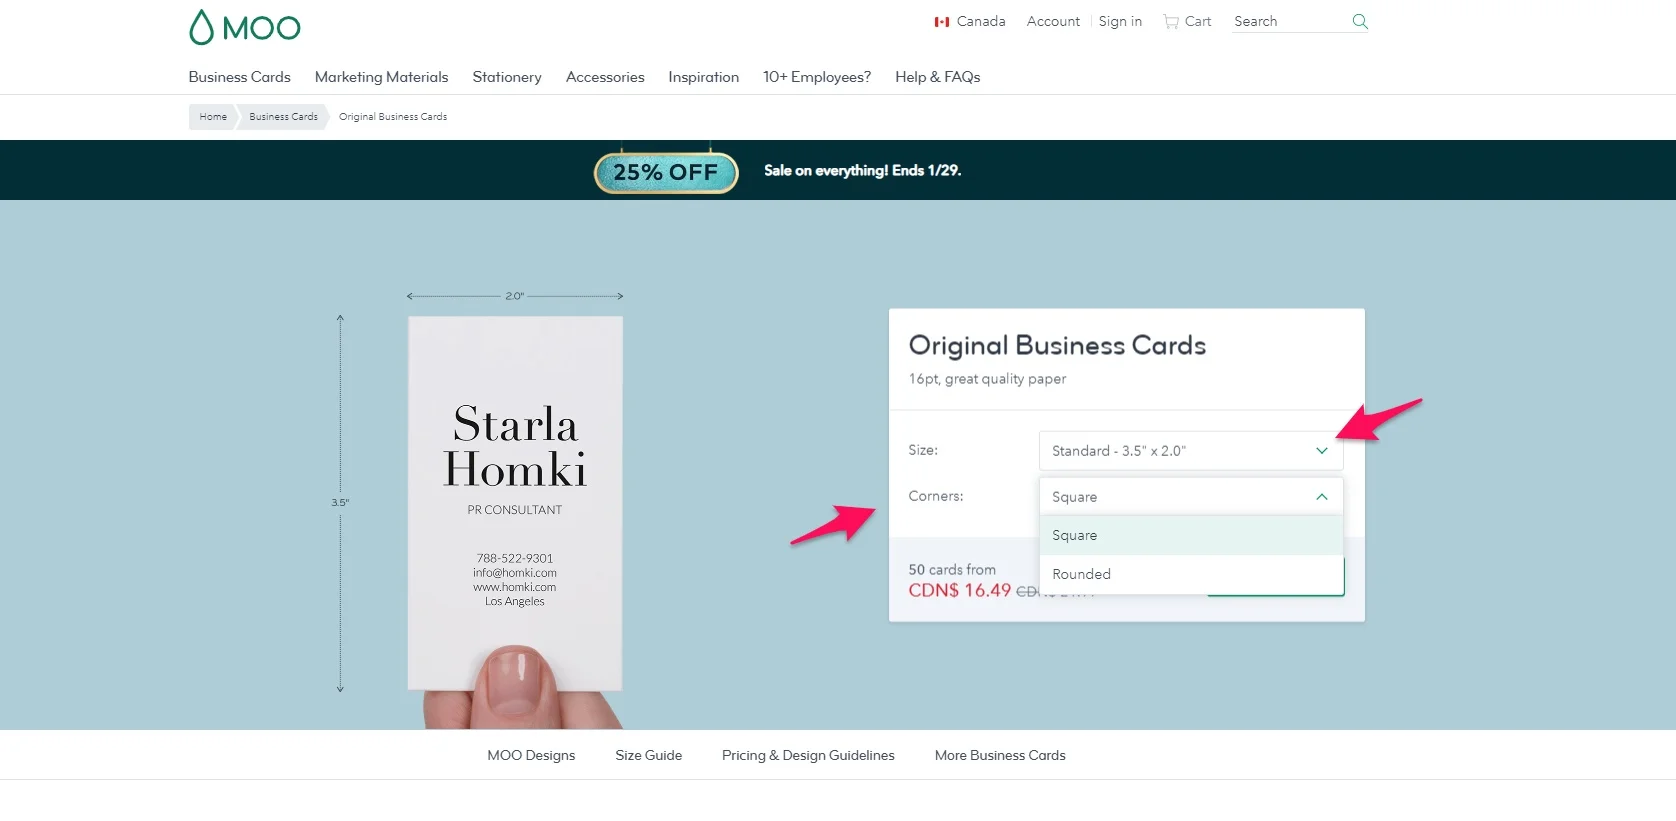The image size is (1676, 821).
Task: Open the Inspiration menu
Action: coord(704,77)
